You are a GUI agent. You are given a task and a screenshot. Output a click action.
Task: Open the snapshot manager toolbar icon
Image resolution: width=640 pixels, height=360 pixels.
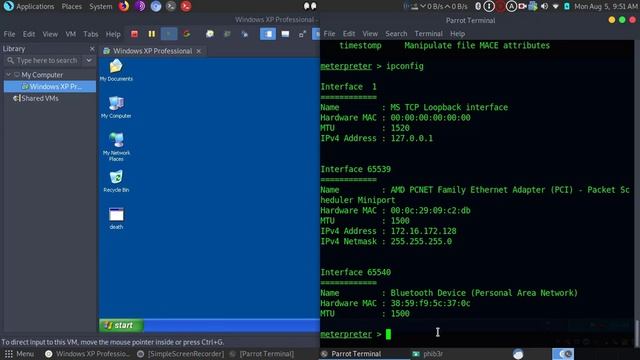pyautogui.click(x=244, y=34)
